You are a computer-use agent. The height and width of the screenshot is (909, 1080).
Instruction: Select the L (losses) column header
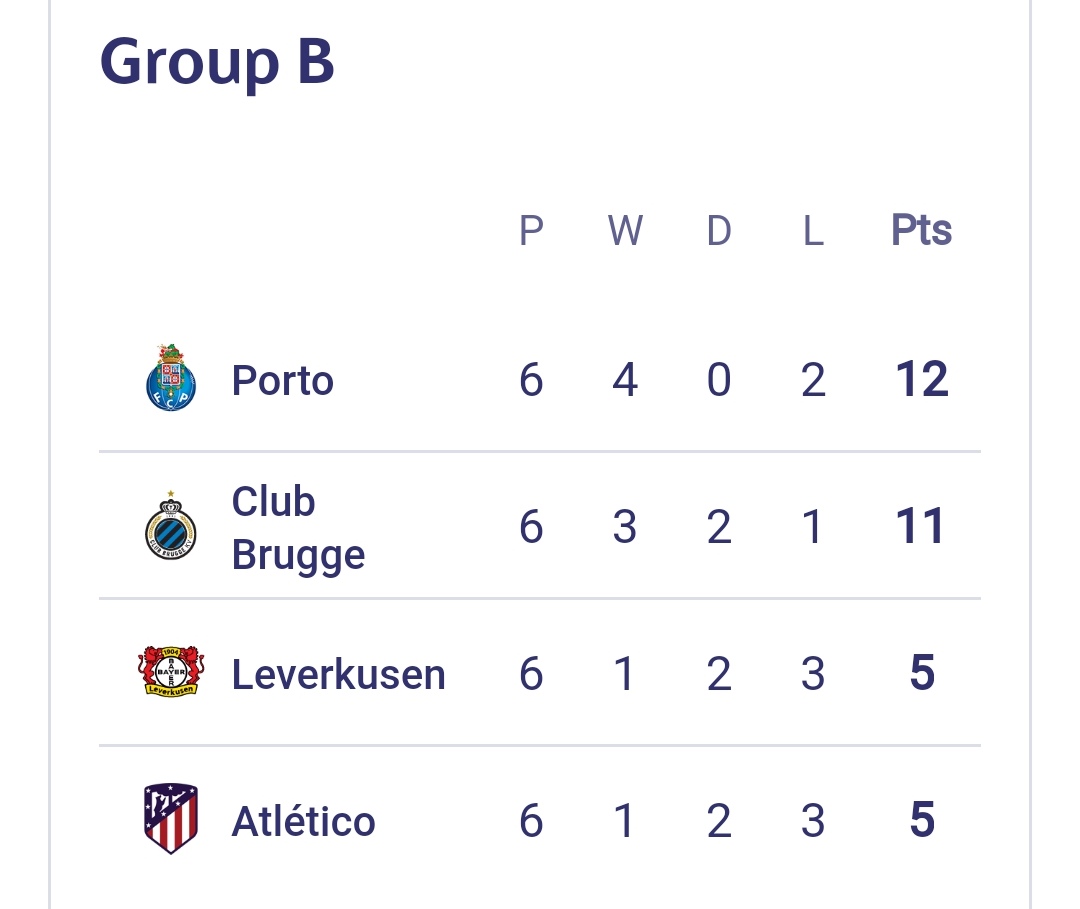tap(813, 231)
